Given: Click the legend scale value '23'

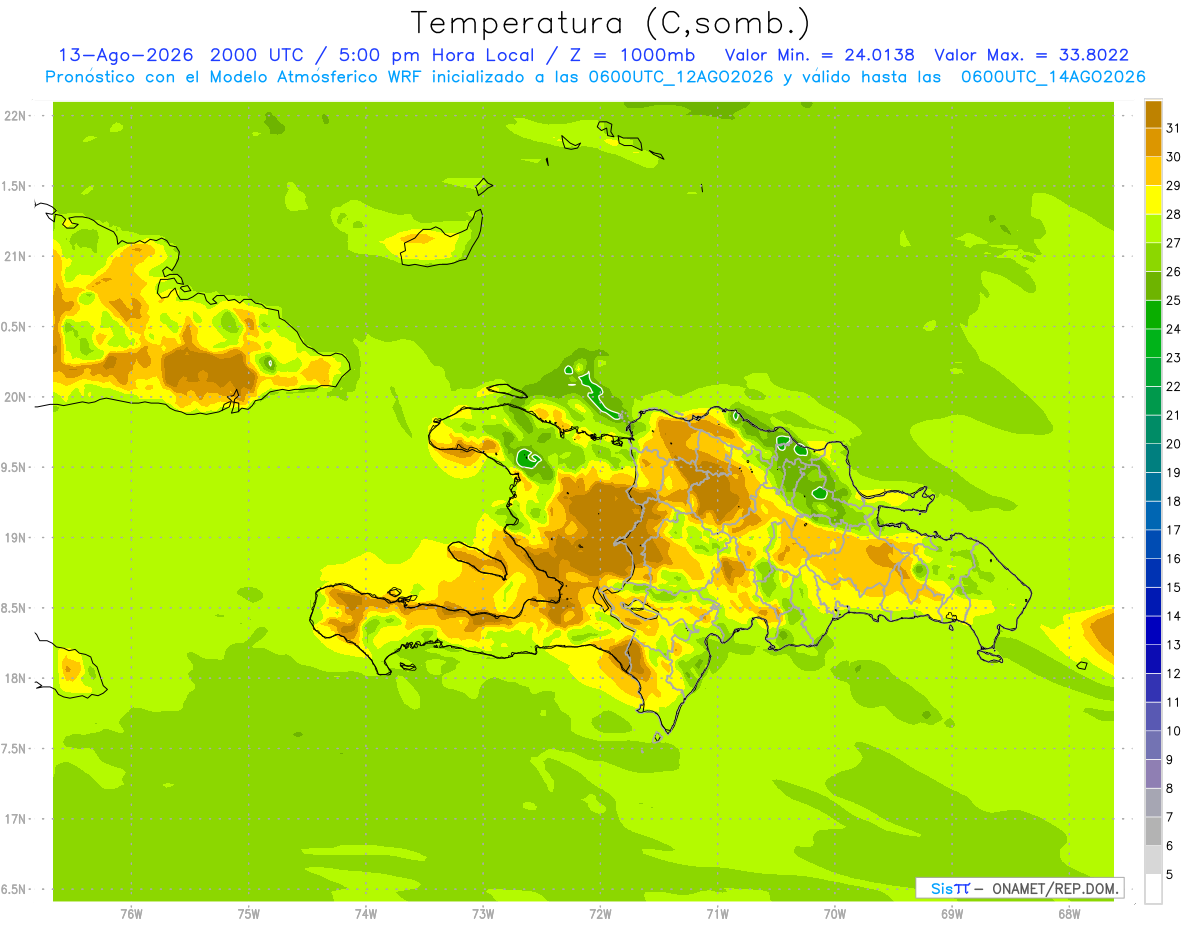Looking at the screenshot, I should [1174, 358].
